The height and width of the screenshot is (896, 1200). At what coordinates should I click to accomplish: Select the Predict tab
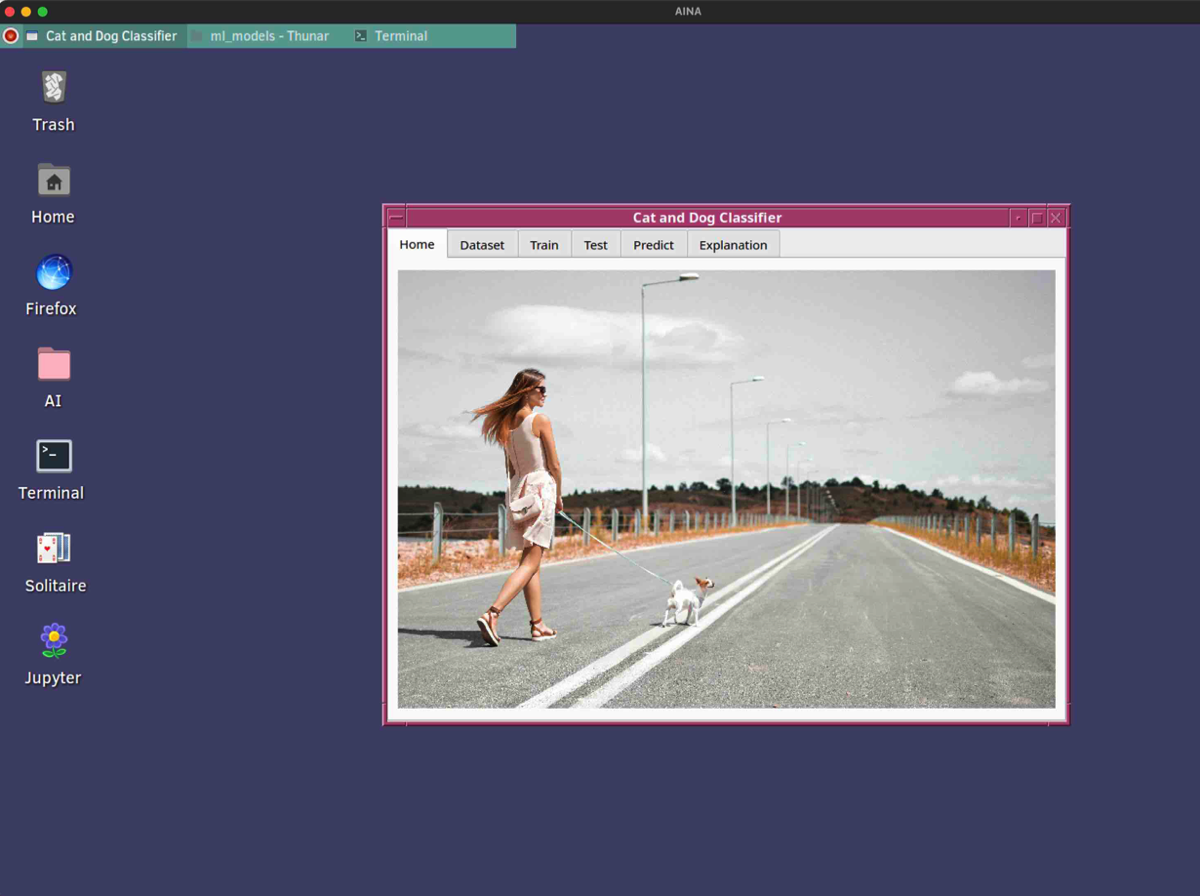coord(653,245)
